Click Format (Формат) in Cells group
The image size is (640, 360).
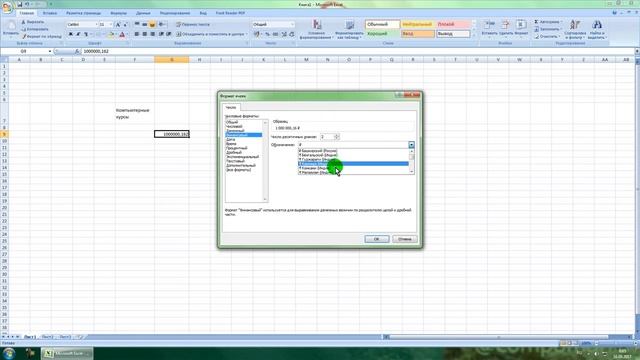[521, 28]
